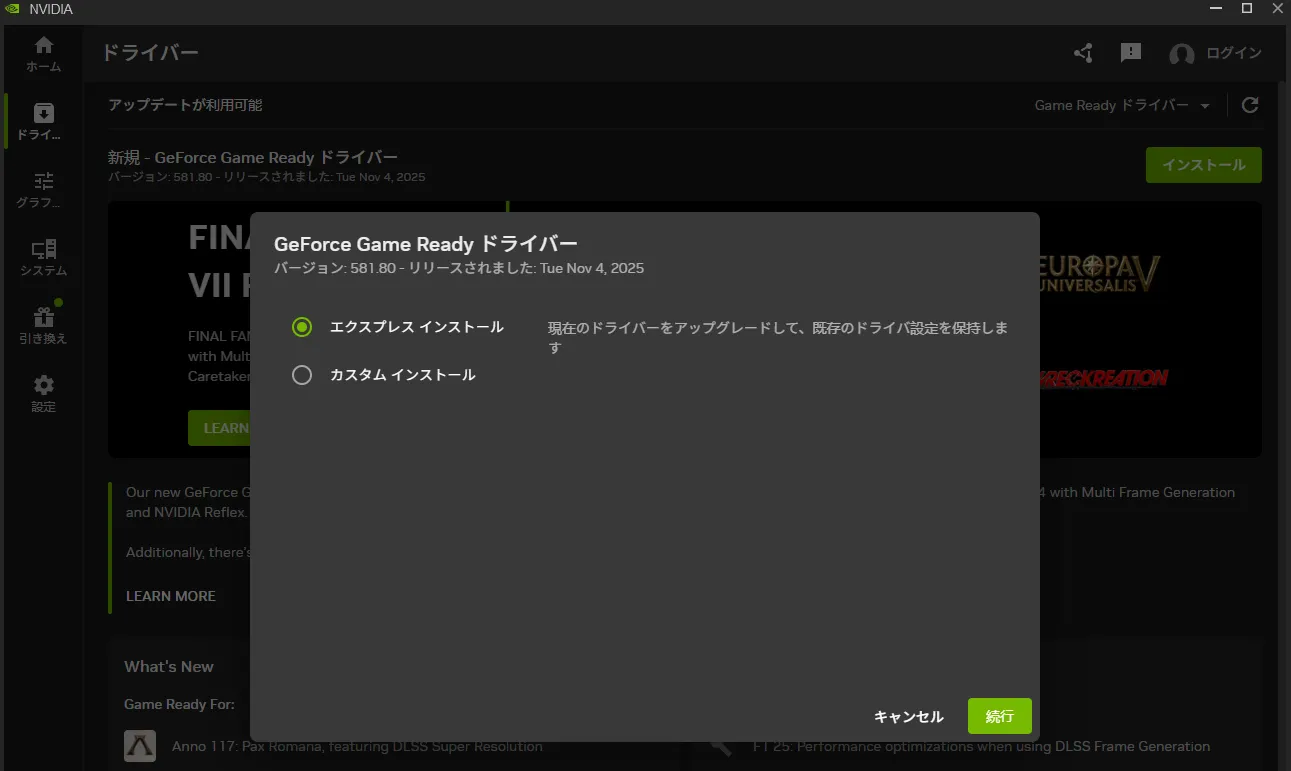Click the NVIDIA logo in title bar
Image resolution: width=1291 pixels, height=771 pixels.
pos(12,9)
